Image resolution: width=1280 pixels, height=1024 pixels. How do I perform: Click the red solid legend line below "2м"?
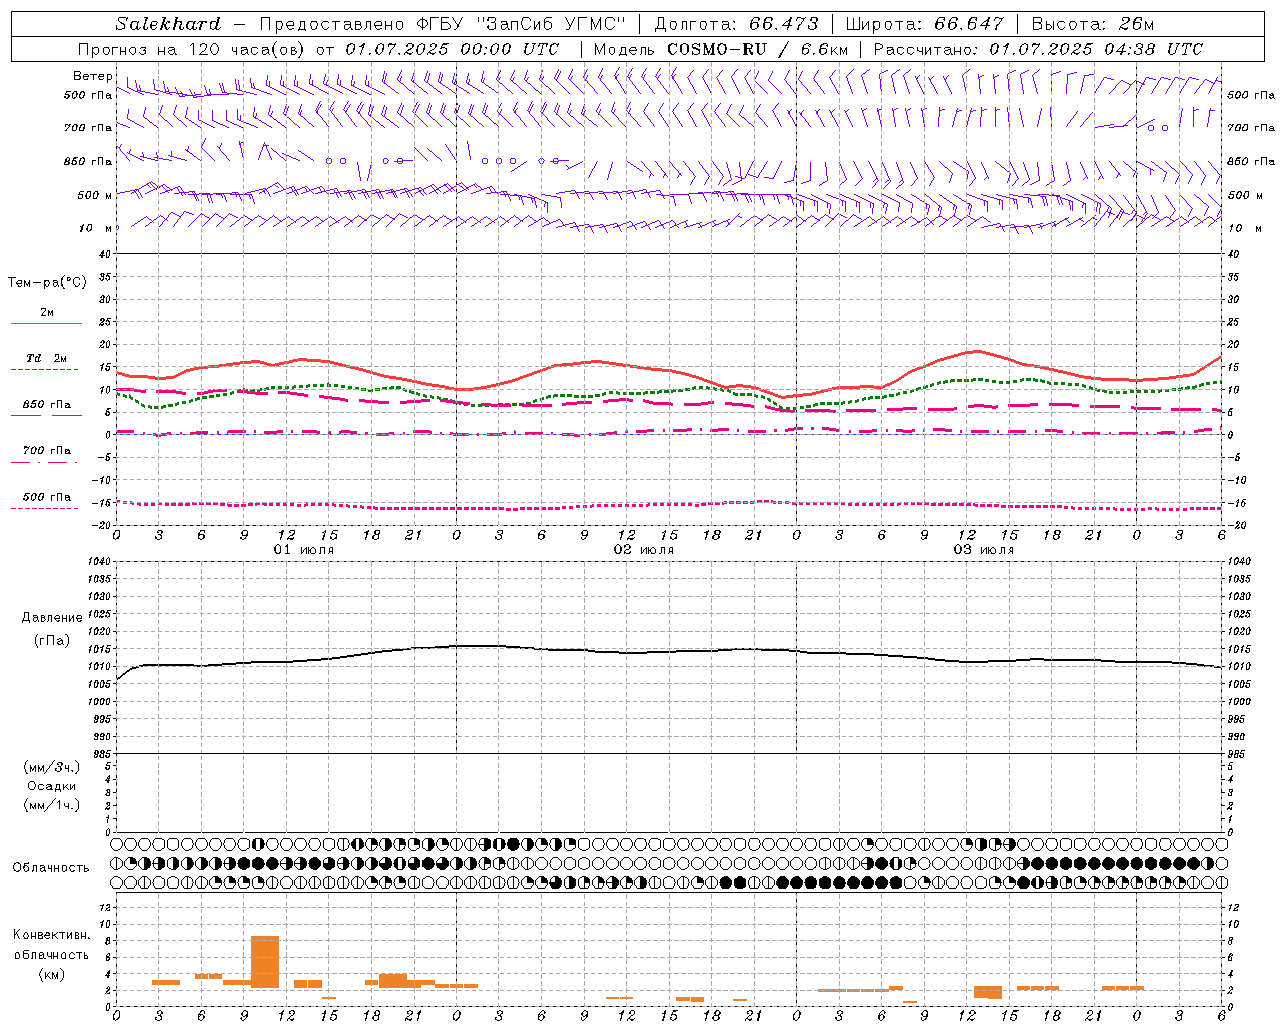coord(46,323)
